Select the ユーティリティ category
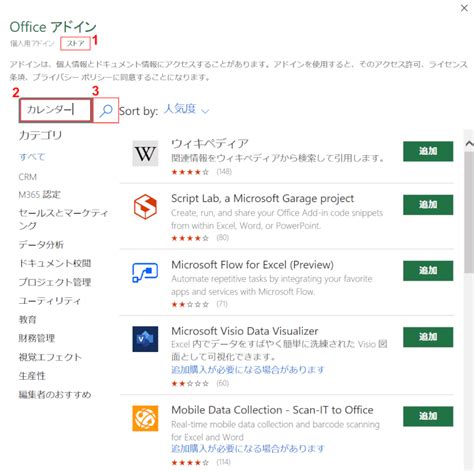 coord(50,301)
